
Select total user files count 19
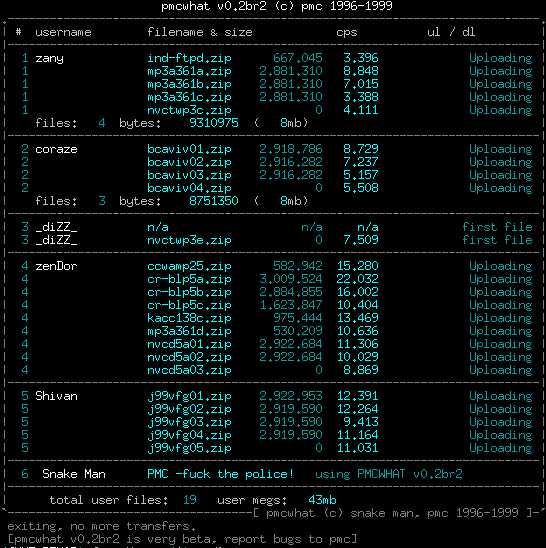(189, 500)
